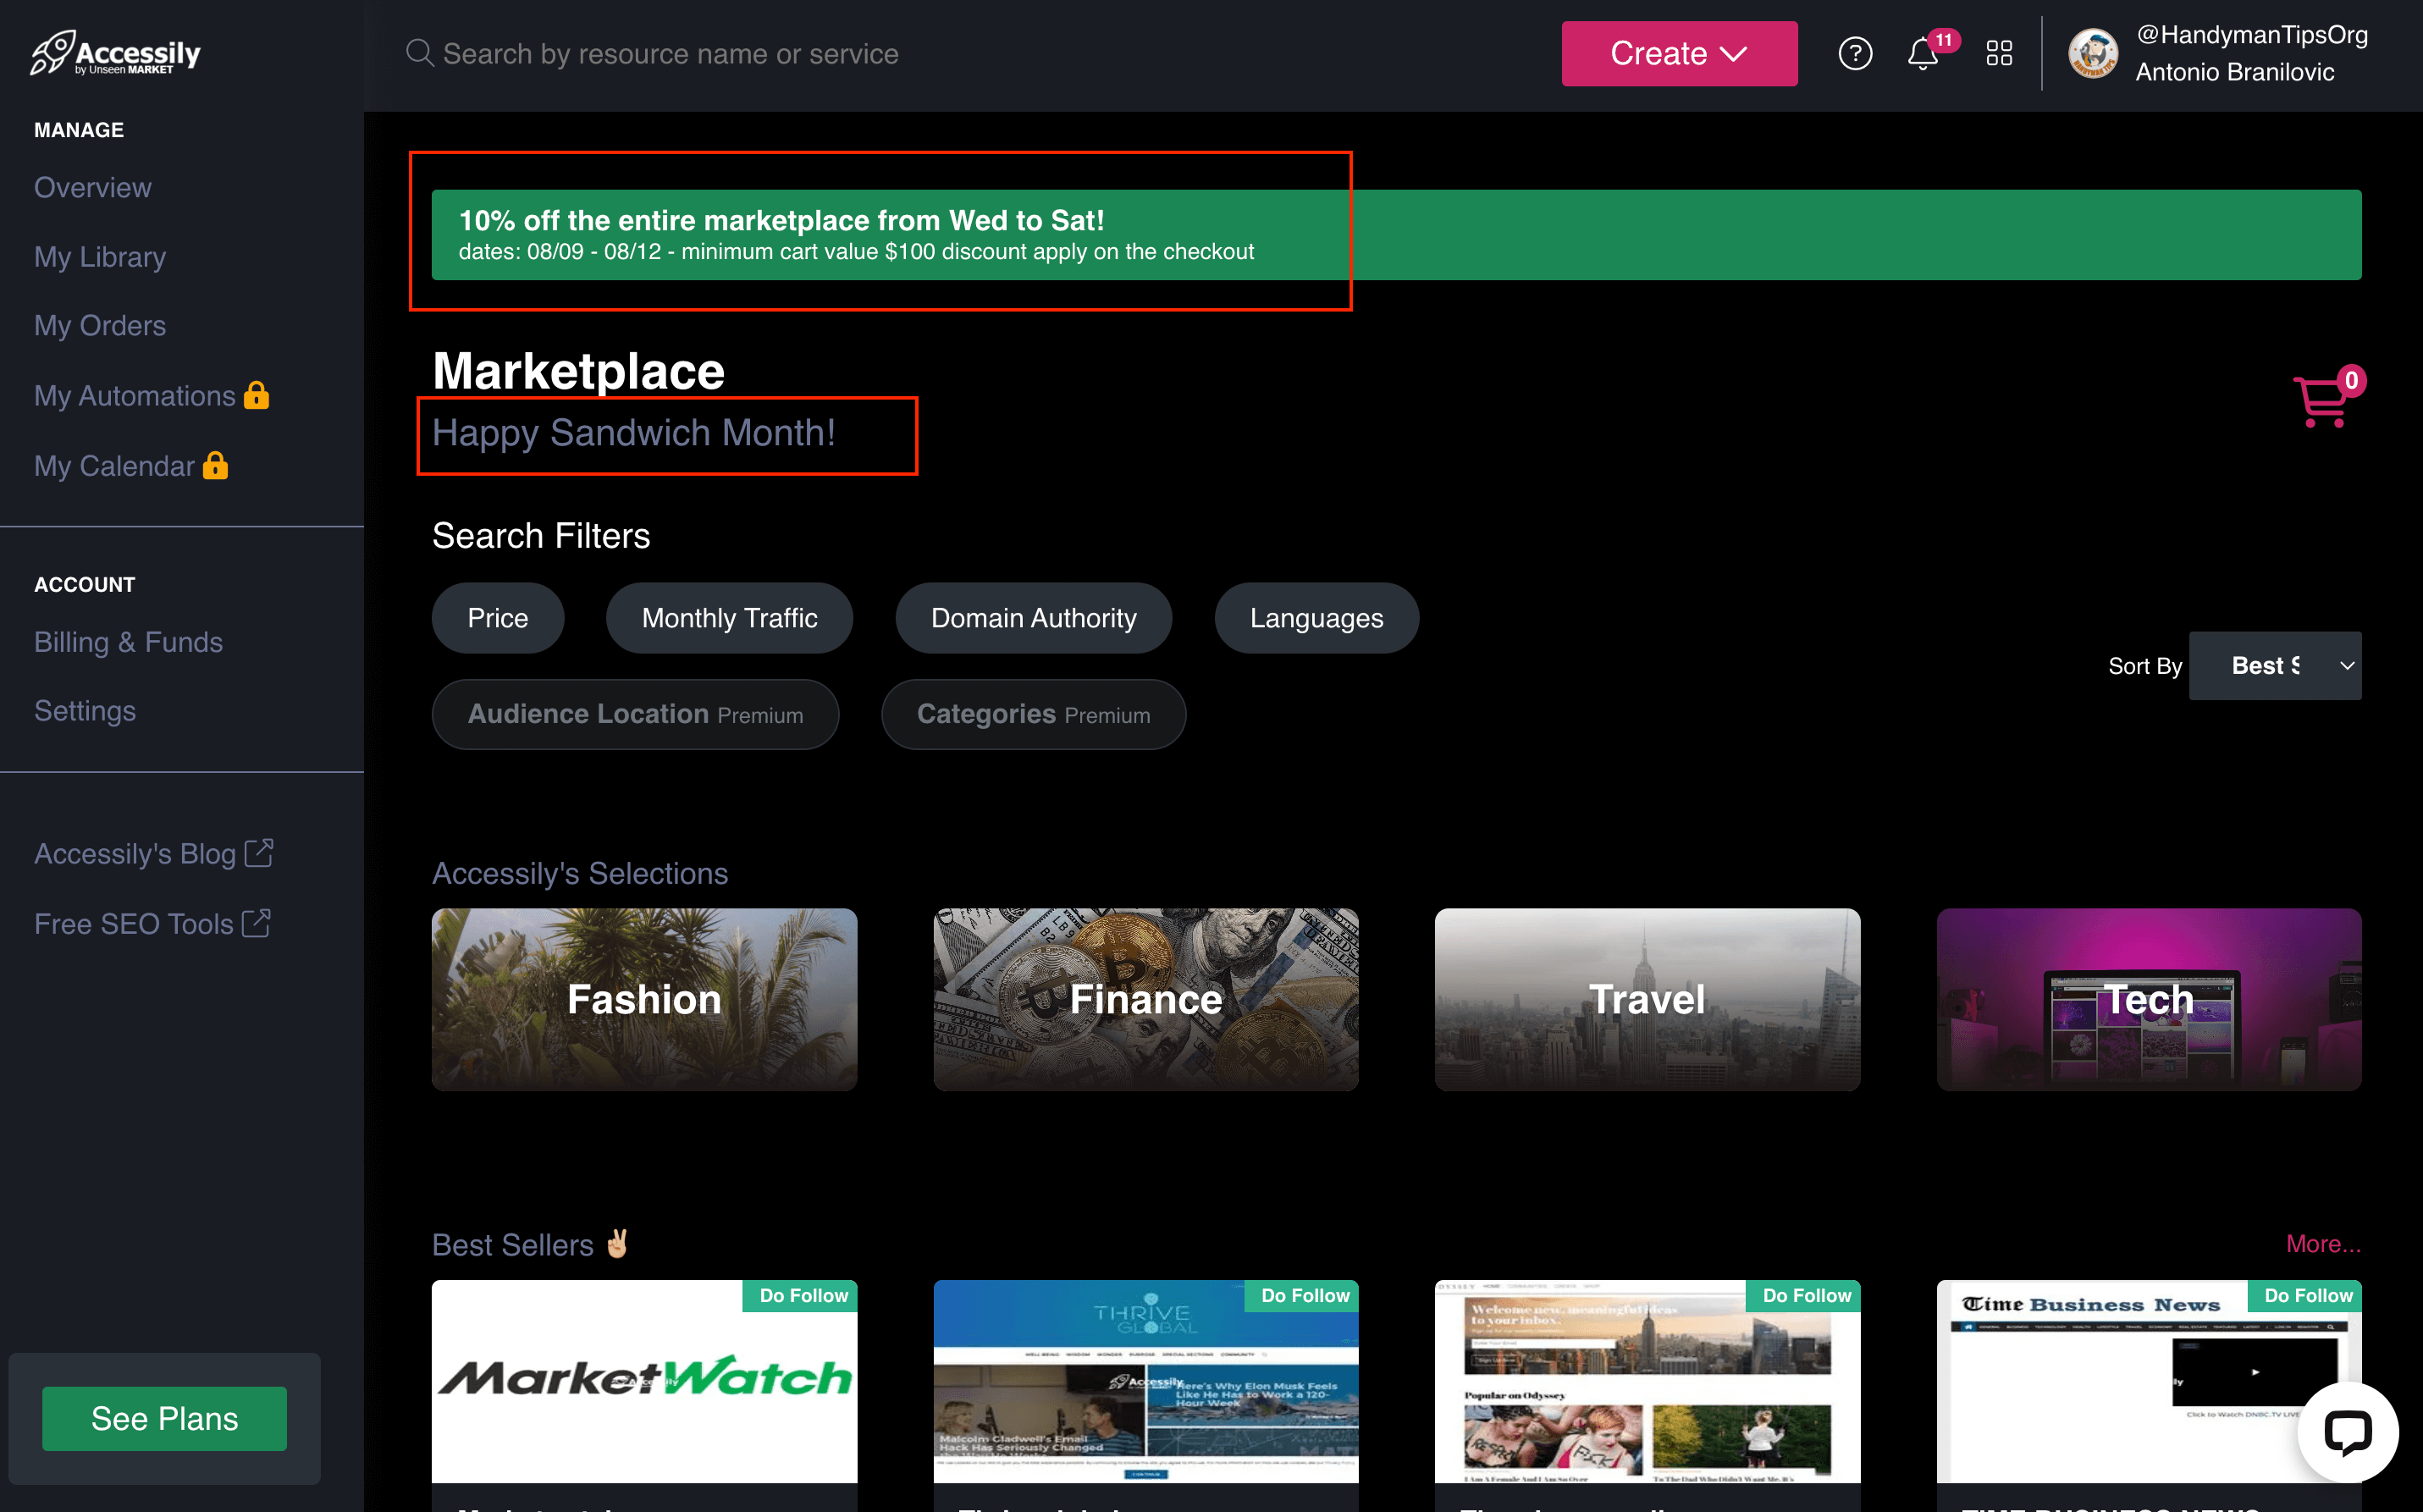The image size is (2423, 1512).
Task: Select the Travel selection card
Action: (x=1647, y=999)
